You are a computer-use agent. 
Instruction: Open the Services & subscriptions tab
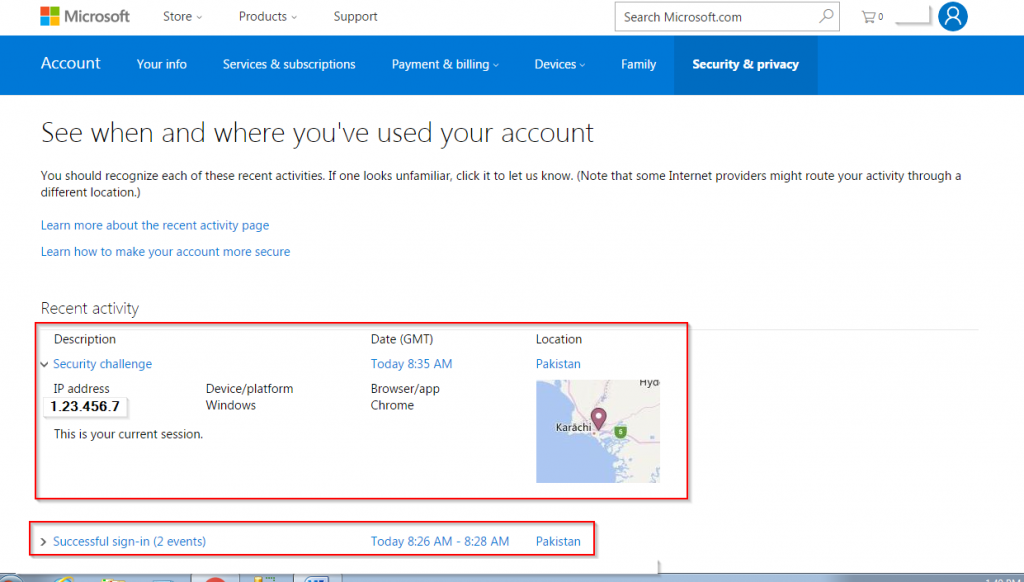point(289,65)
